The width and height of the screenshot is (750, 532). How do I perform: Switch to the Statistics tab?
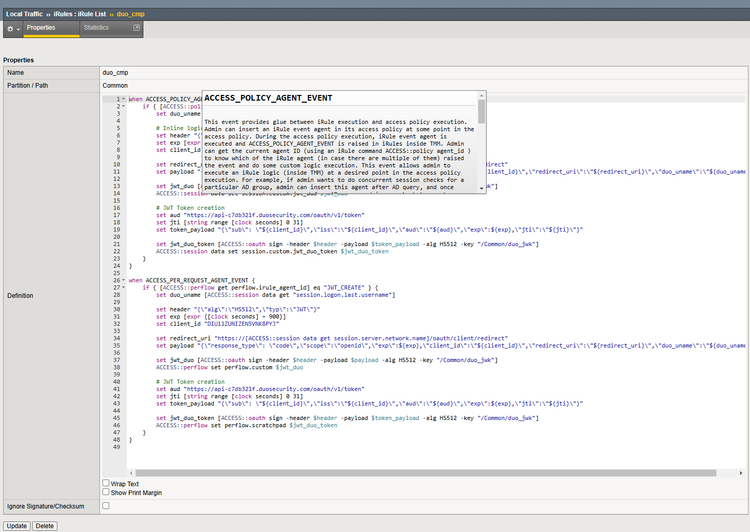point(96,28)
